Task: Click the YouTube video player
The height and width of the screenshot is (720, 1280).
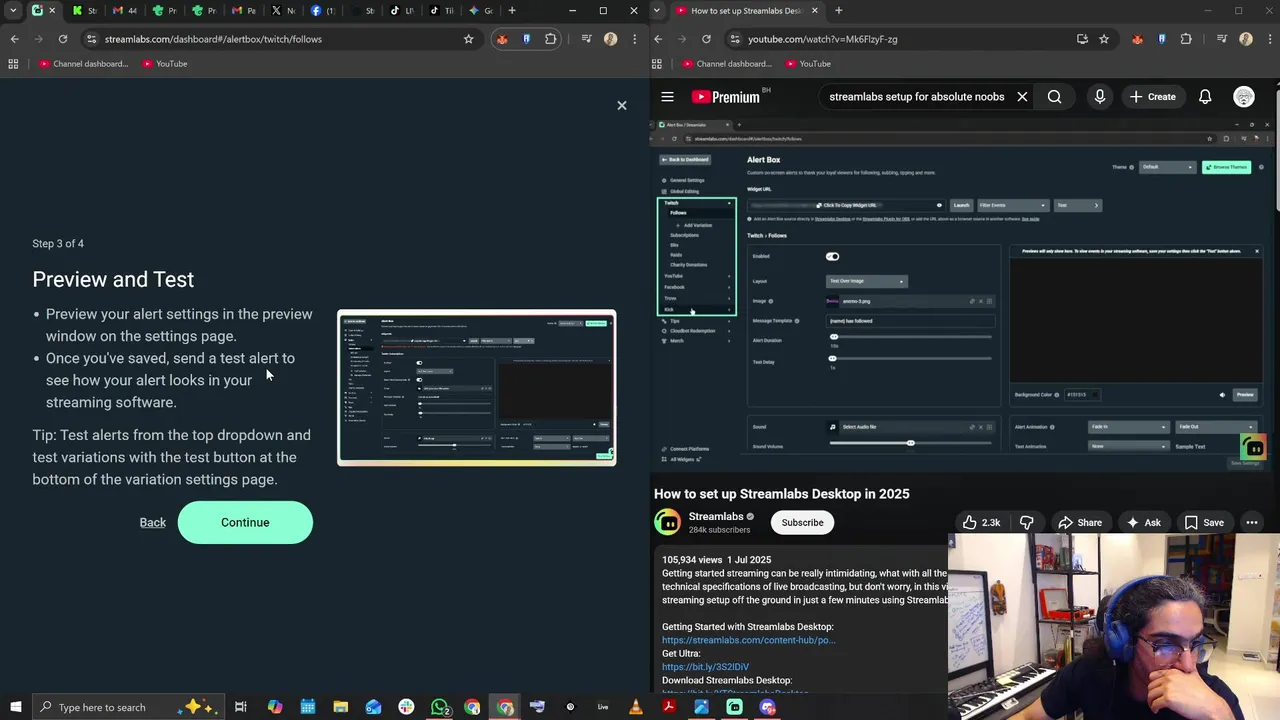Action: 960,295
